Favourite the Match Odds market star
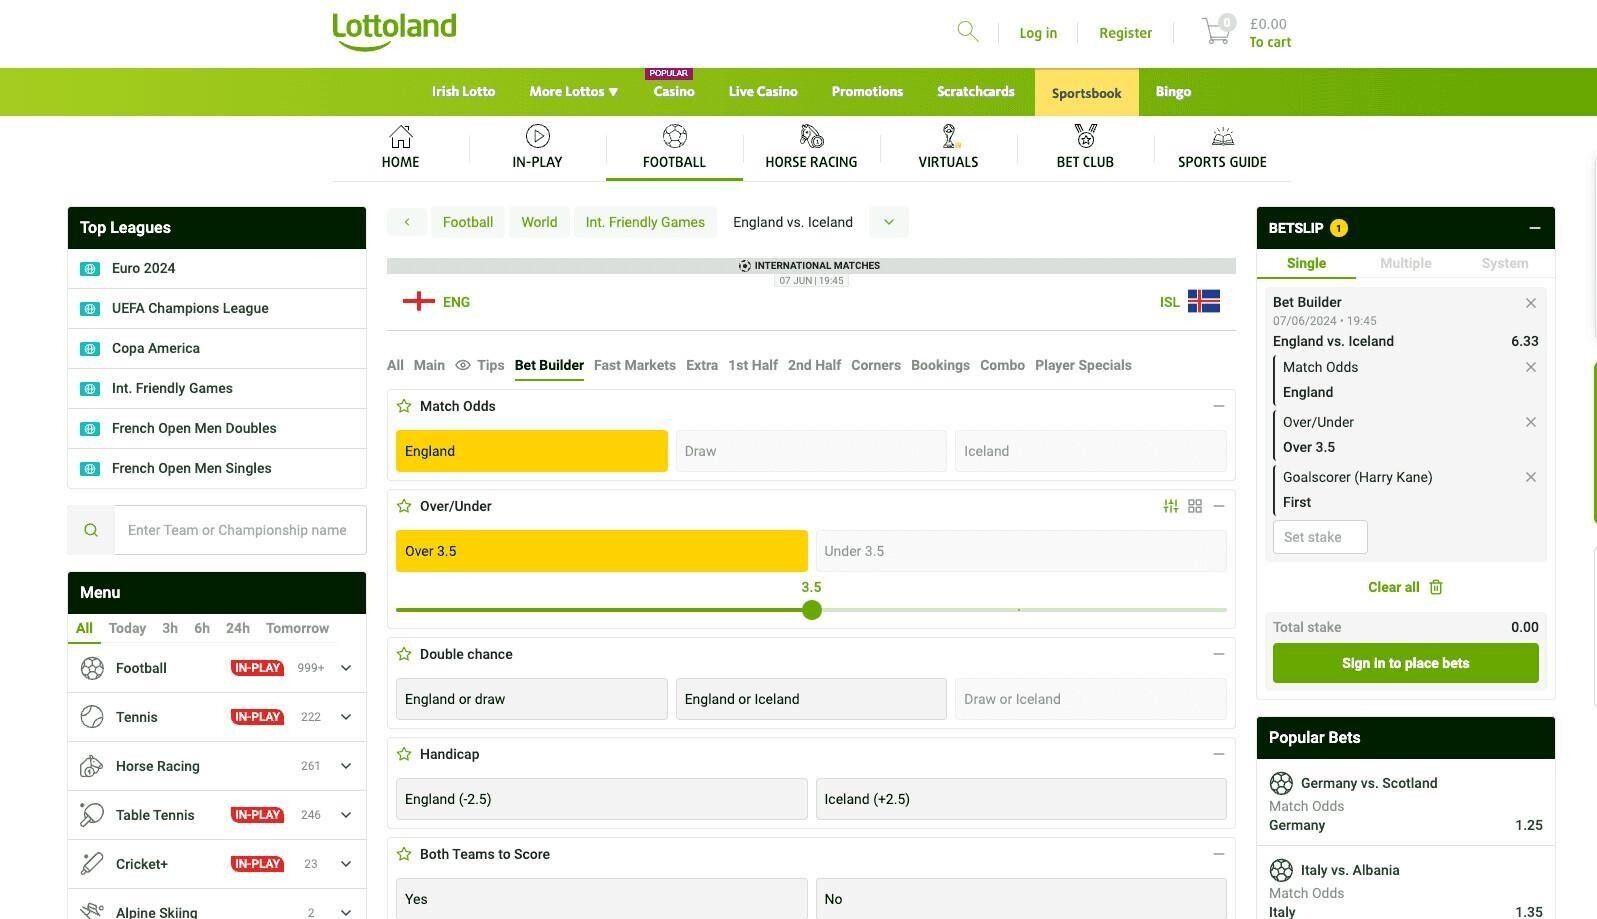1597x919 pixels. pyautogui.click(x=404, y=406)
